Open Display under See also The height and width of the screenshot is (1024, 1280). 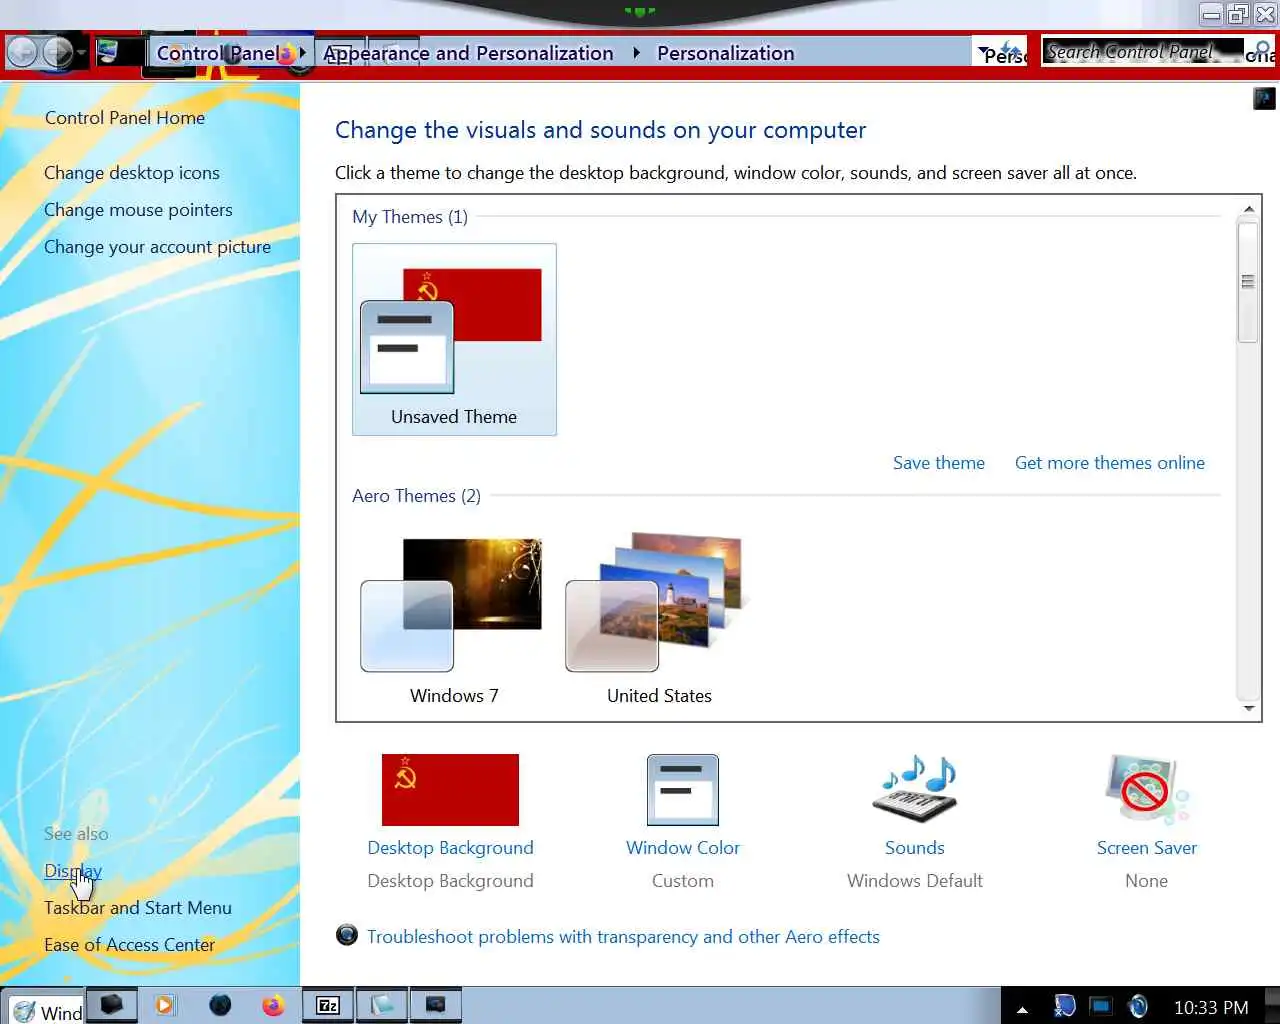tap(73, 871)
